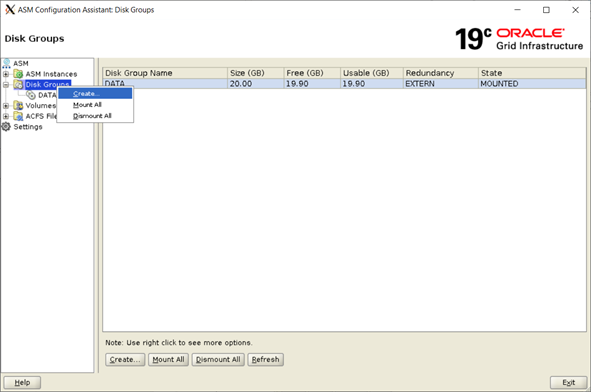The image size is (591, 392).
Task: Close the ASM Configuration Assistant window
Action: click(x=575, y=10)
